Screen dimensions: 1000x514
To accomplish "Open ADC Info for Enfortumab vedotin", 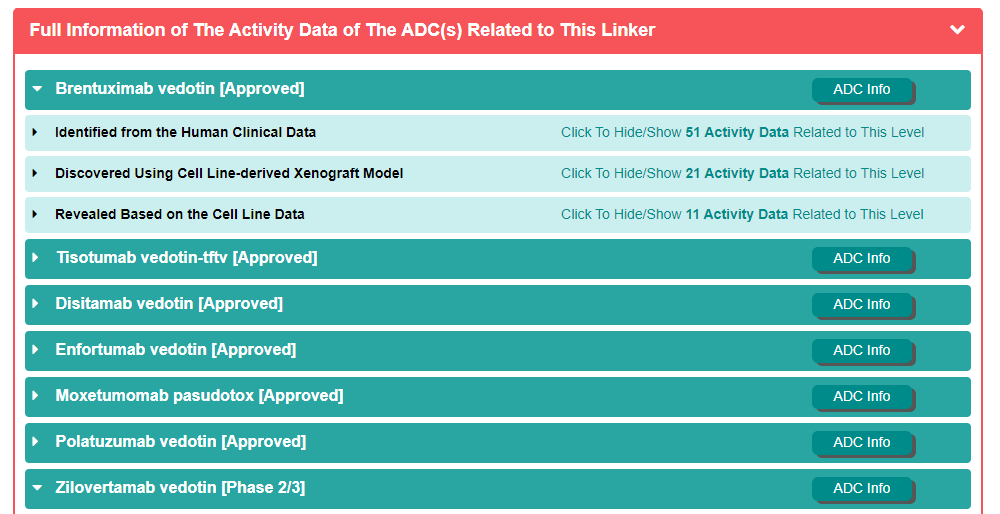I will pos(861,351).
